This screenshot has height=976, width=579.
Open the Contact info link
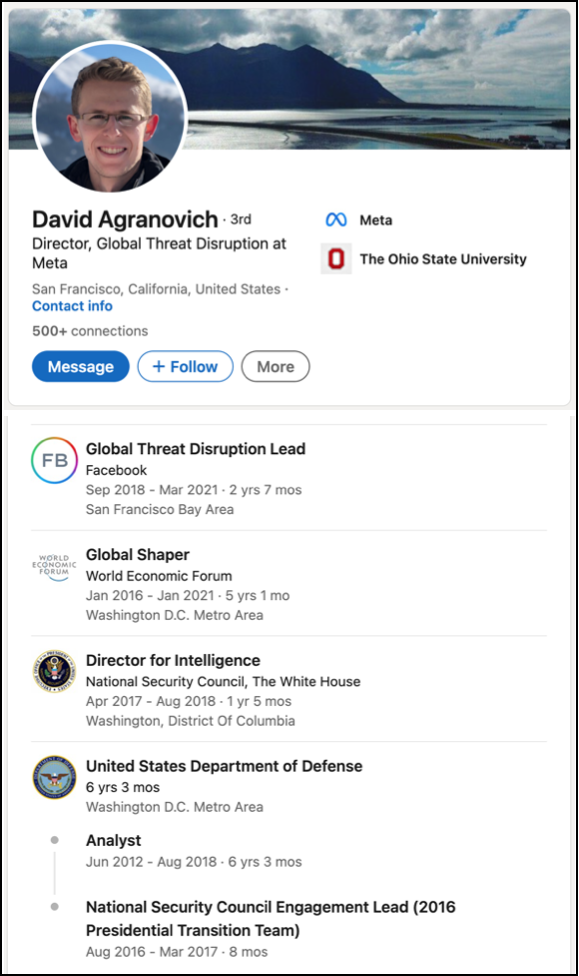point(72,306)
